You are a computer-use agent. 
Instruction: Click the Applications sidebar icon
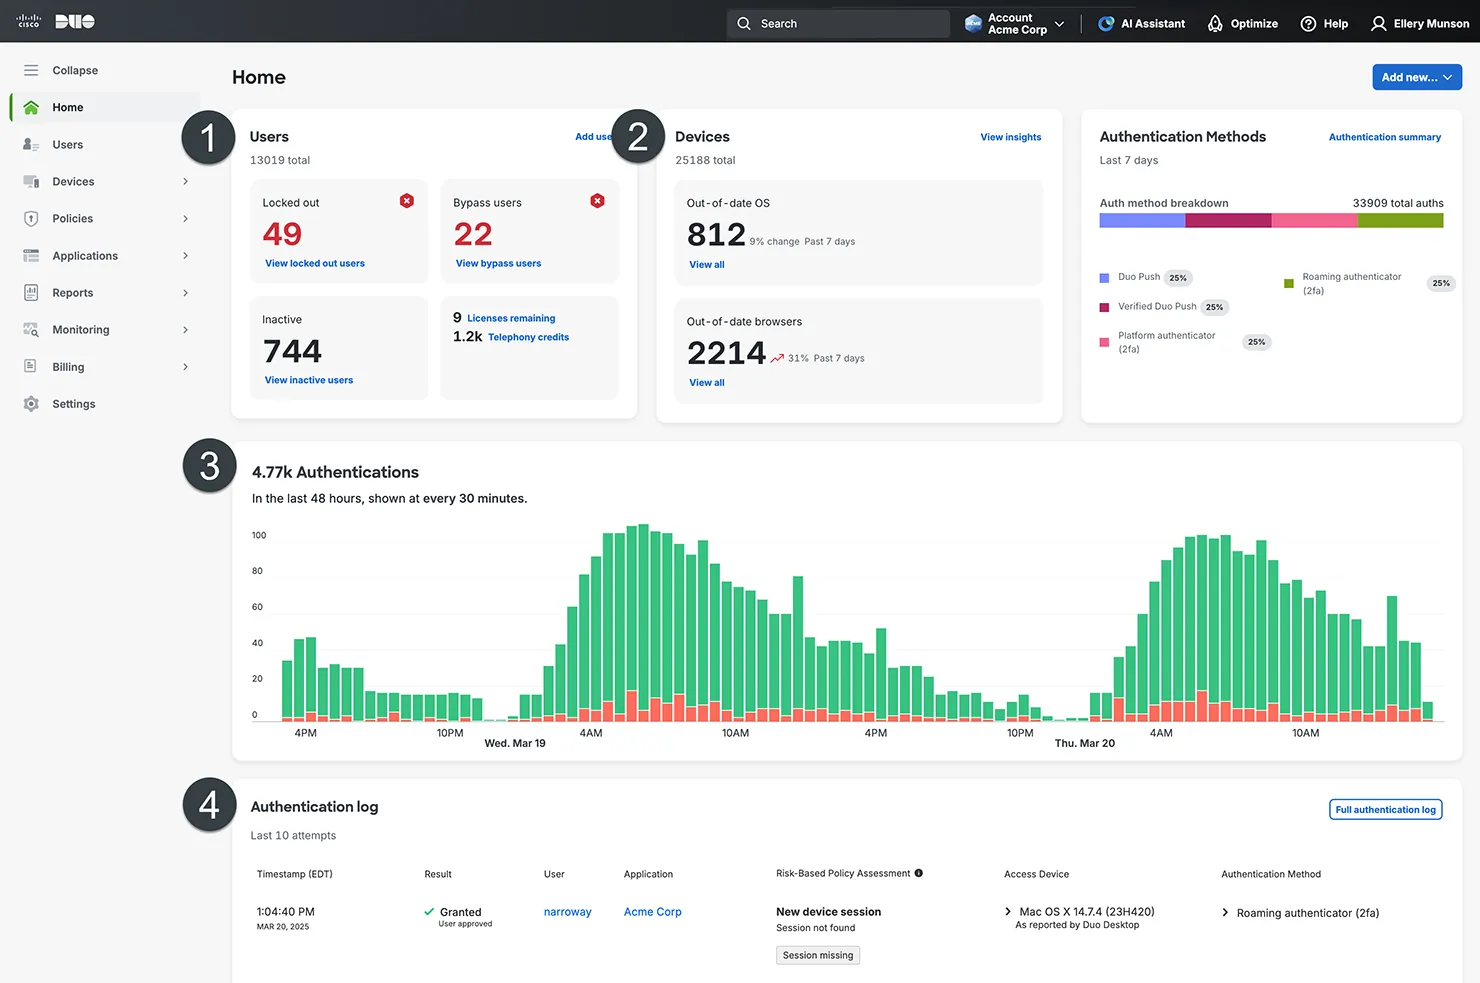tap(31, 255)
